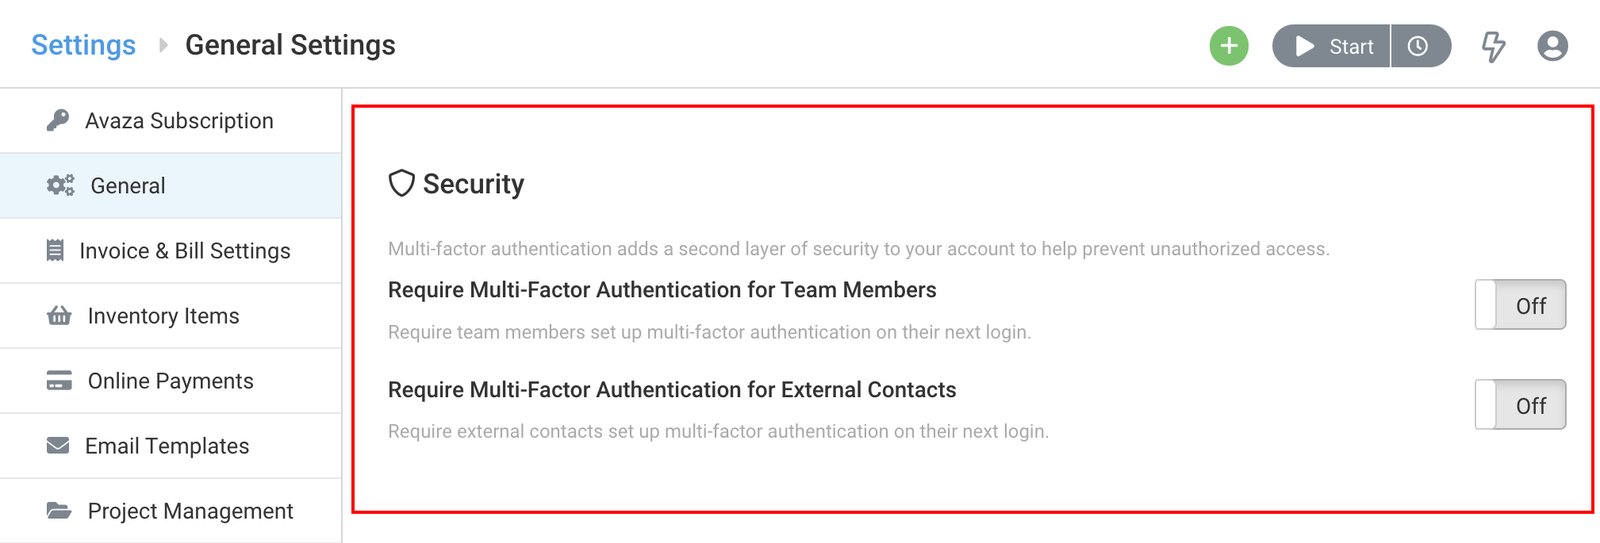Open the Invoice & Bill Settings menu item
1600x543 pixels.
point(185,251)
